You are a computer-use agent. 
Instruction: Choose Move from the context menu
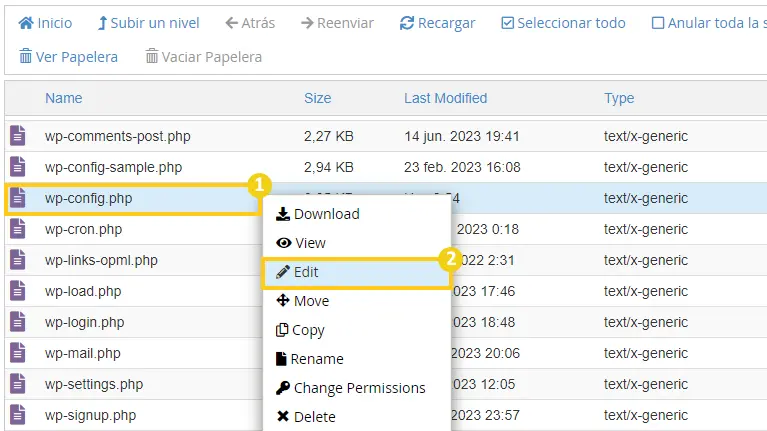pos(357,301)
